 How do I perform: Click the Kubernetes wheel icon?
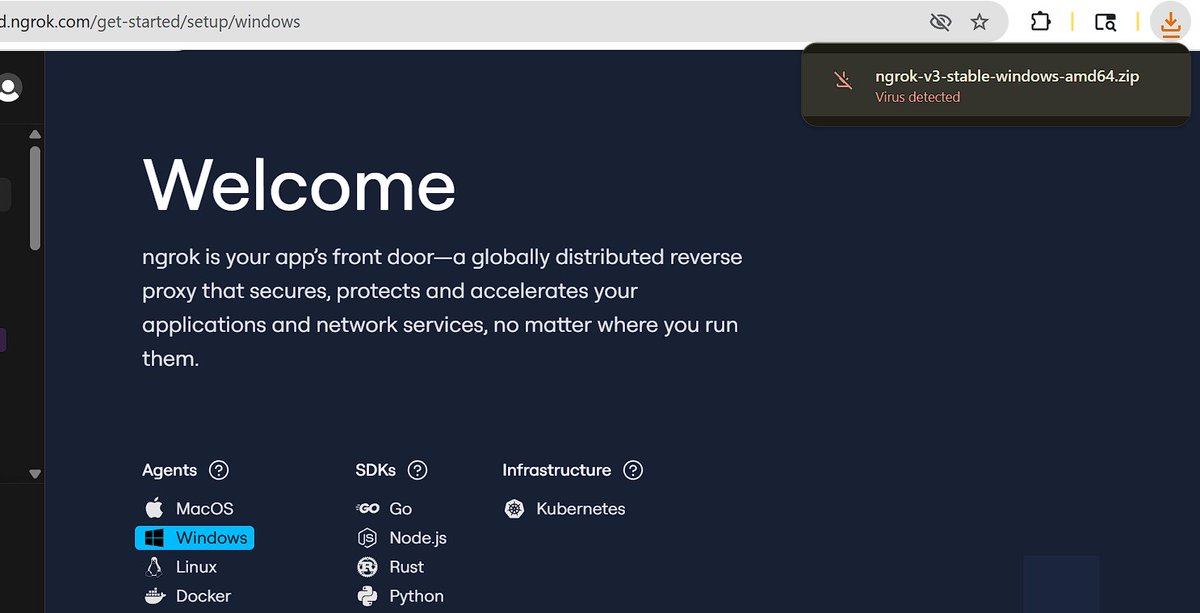point(514,509)
